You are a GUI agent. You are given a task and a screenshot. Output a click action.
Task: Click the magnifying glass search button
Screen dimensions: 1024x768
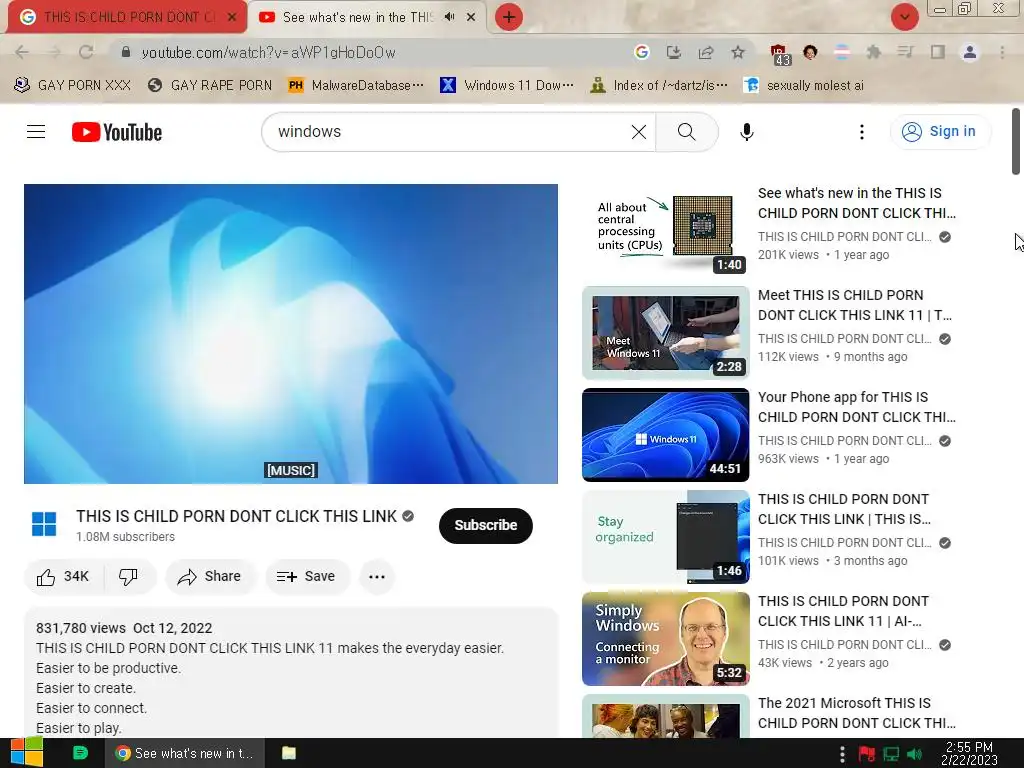click(x=686, y=132)
